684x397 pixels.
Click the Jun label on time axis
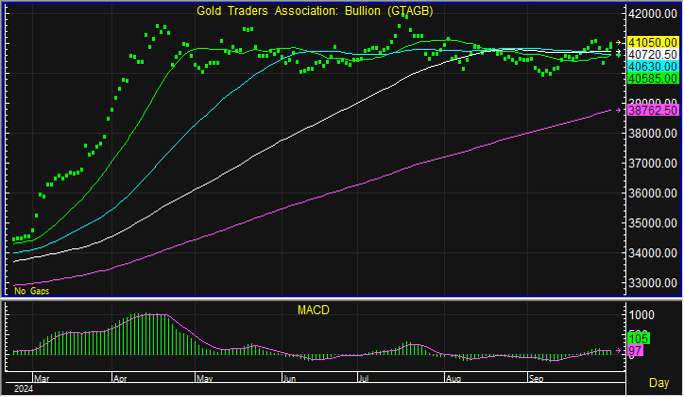pos(290,378)
